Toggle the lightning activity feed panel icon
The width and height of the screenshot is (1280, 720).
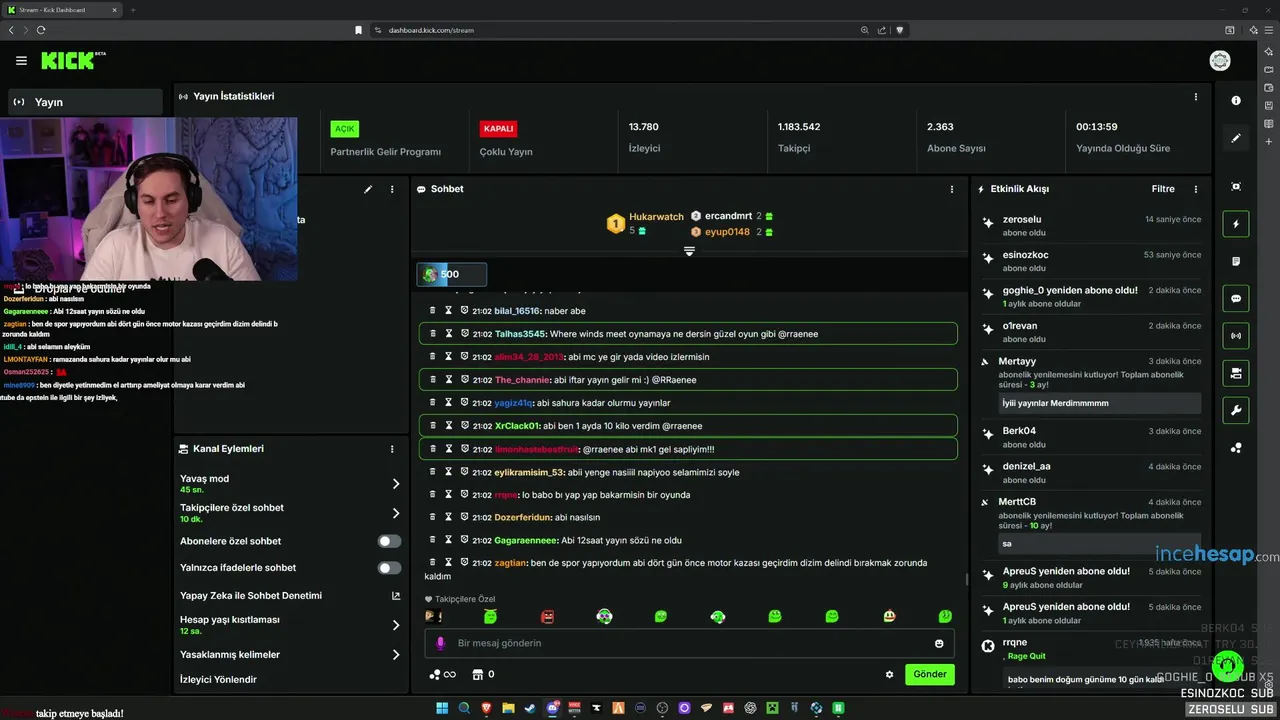[1236, 224]
